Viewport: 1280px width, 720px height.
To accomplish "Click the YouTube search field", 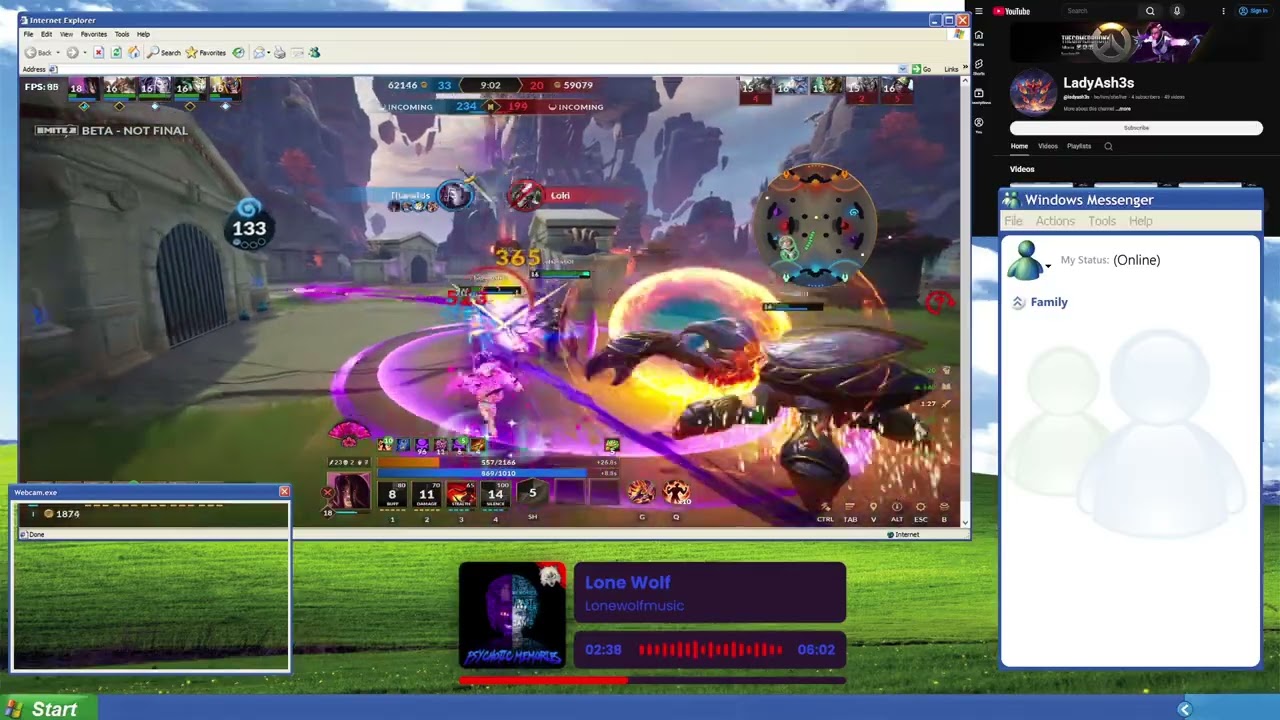I will tap(1099, 11).
